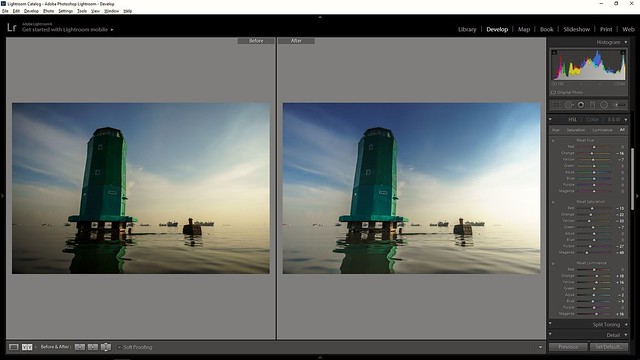Open the Before & After view options dropdown

36,347
